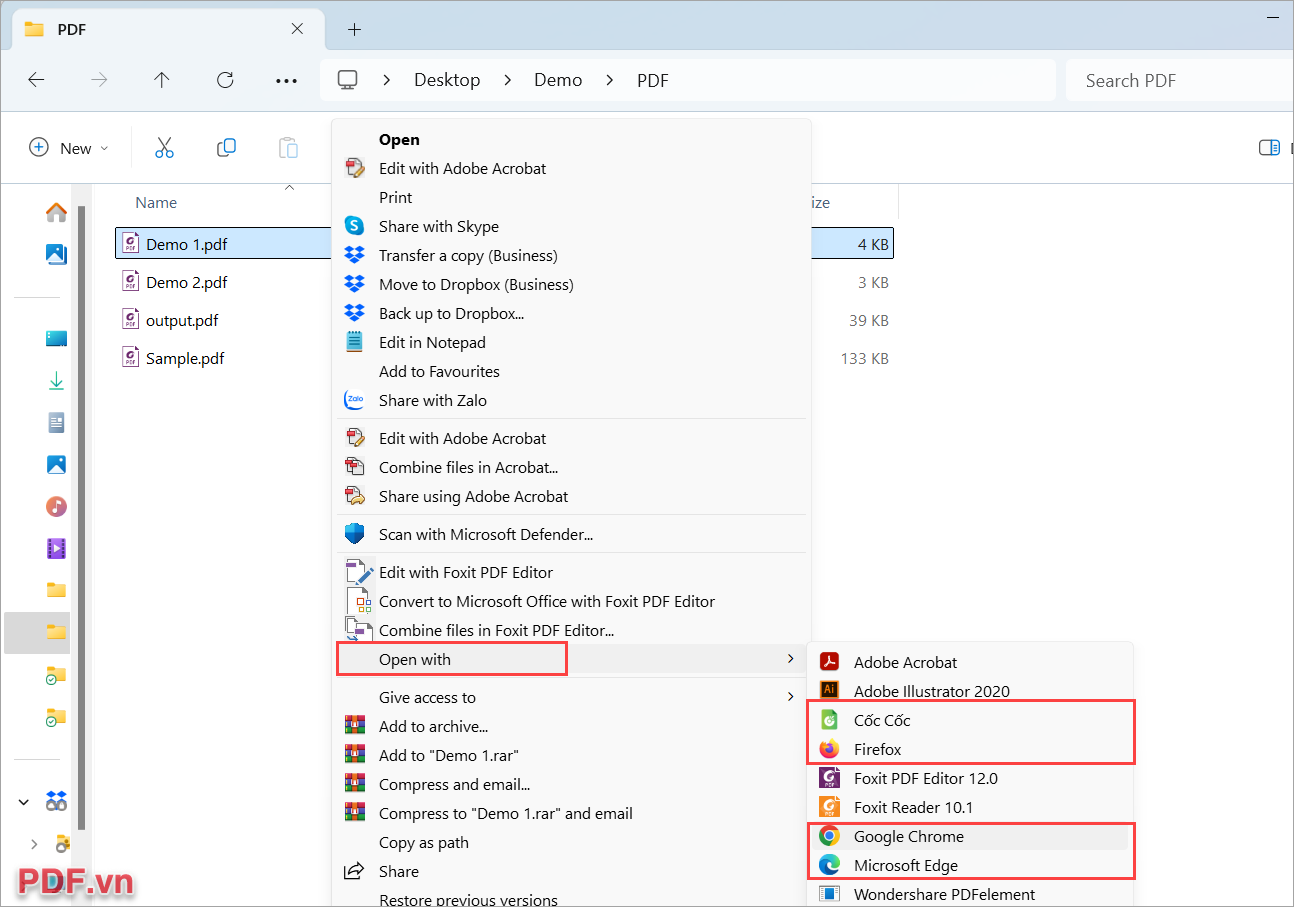The width and height of the screenshot is (1294, 907).
Task: Choose Edit in Notepad
Action: [x=571, y=342]
